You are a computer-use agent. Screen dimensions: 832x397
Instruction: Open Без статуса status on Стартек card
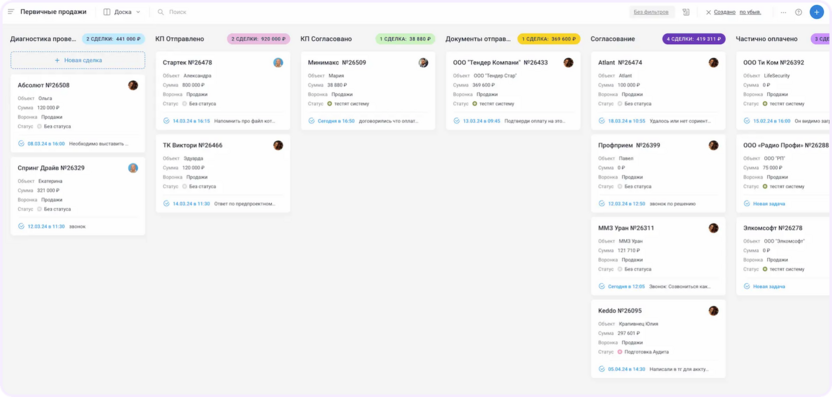[199, 103]
